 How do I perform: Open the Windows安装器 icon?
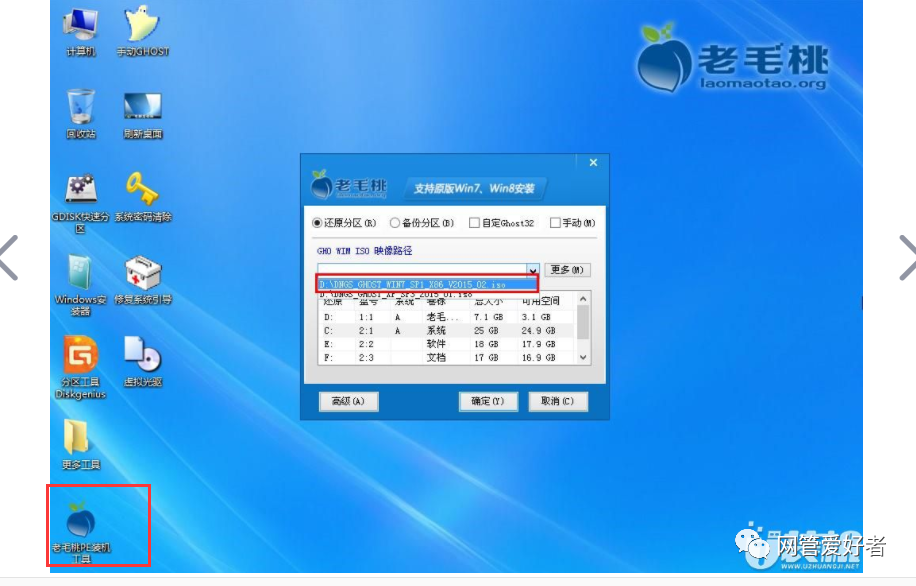[81, 285]
